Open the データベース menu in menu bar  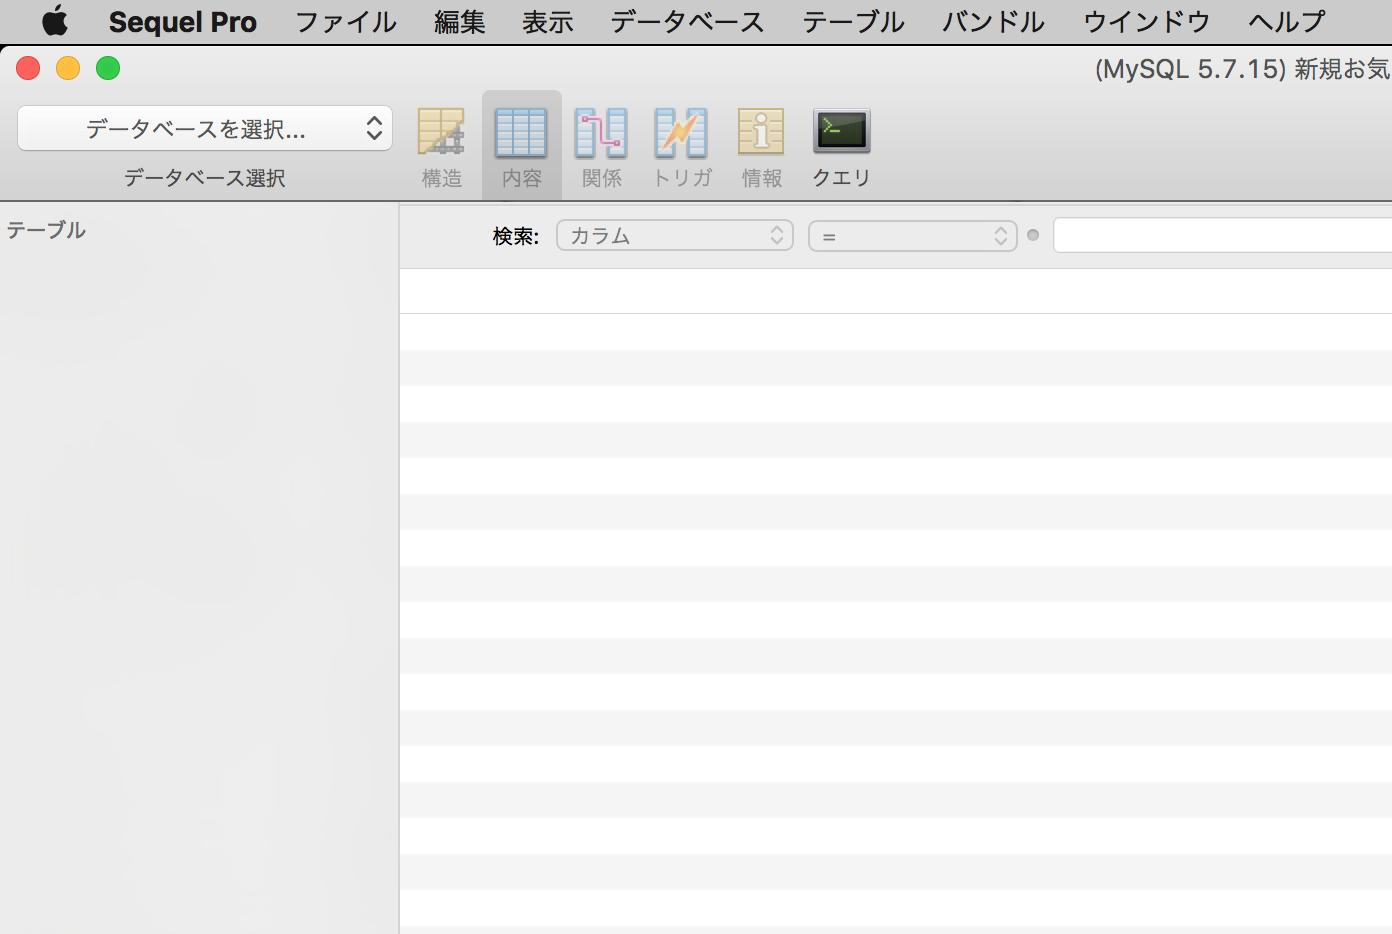[x=687, y=21]
